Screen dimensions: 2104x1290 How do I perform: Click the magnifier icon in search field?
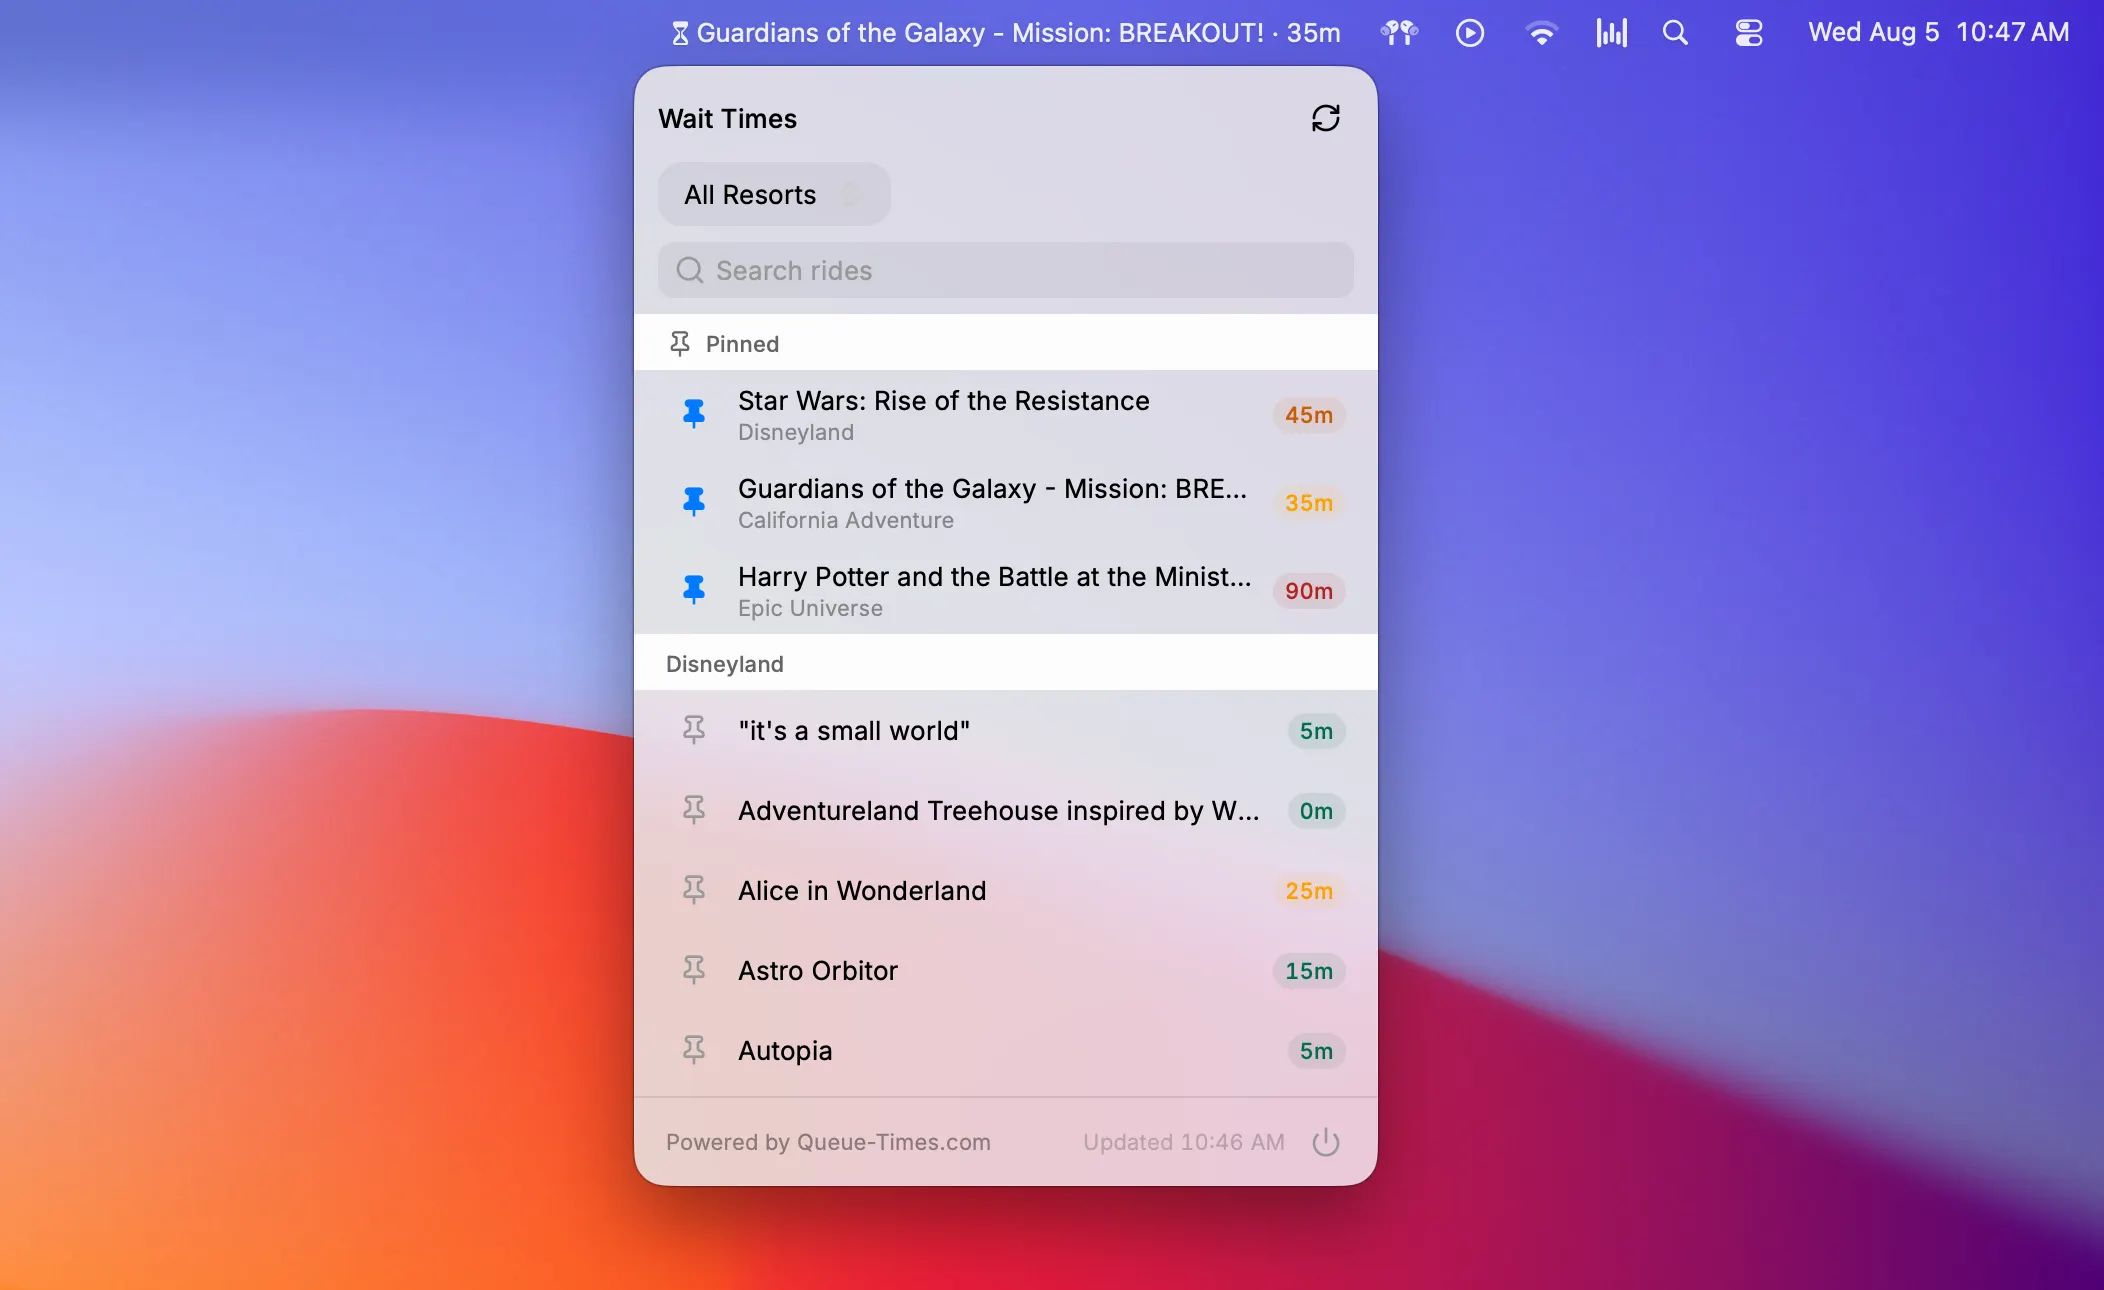click(689, 270)
